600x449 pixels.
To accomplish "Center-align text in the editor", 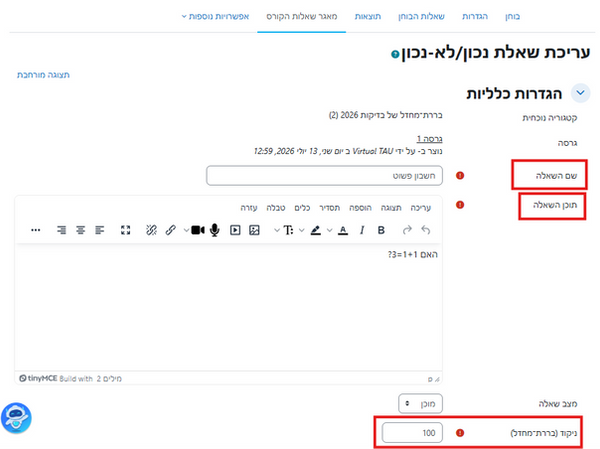I will 80,230.
